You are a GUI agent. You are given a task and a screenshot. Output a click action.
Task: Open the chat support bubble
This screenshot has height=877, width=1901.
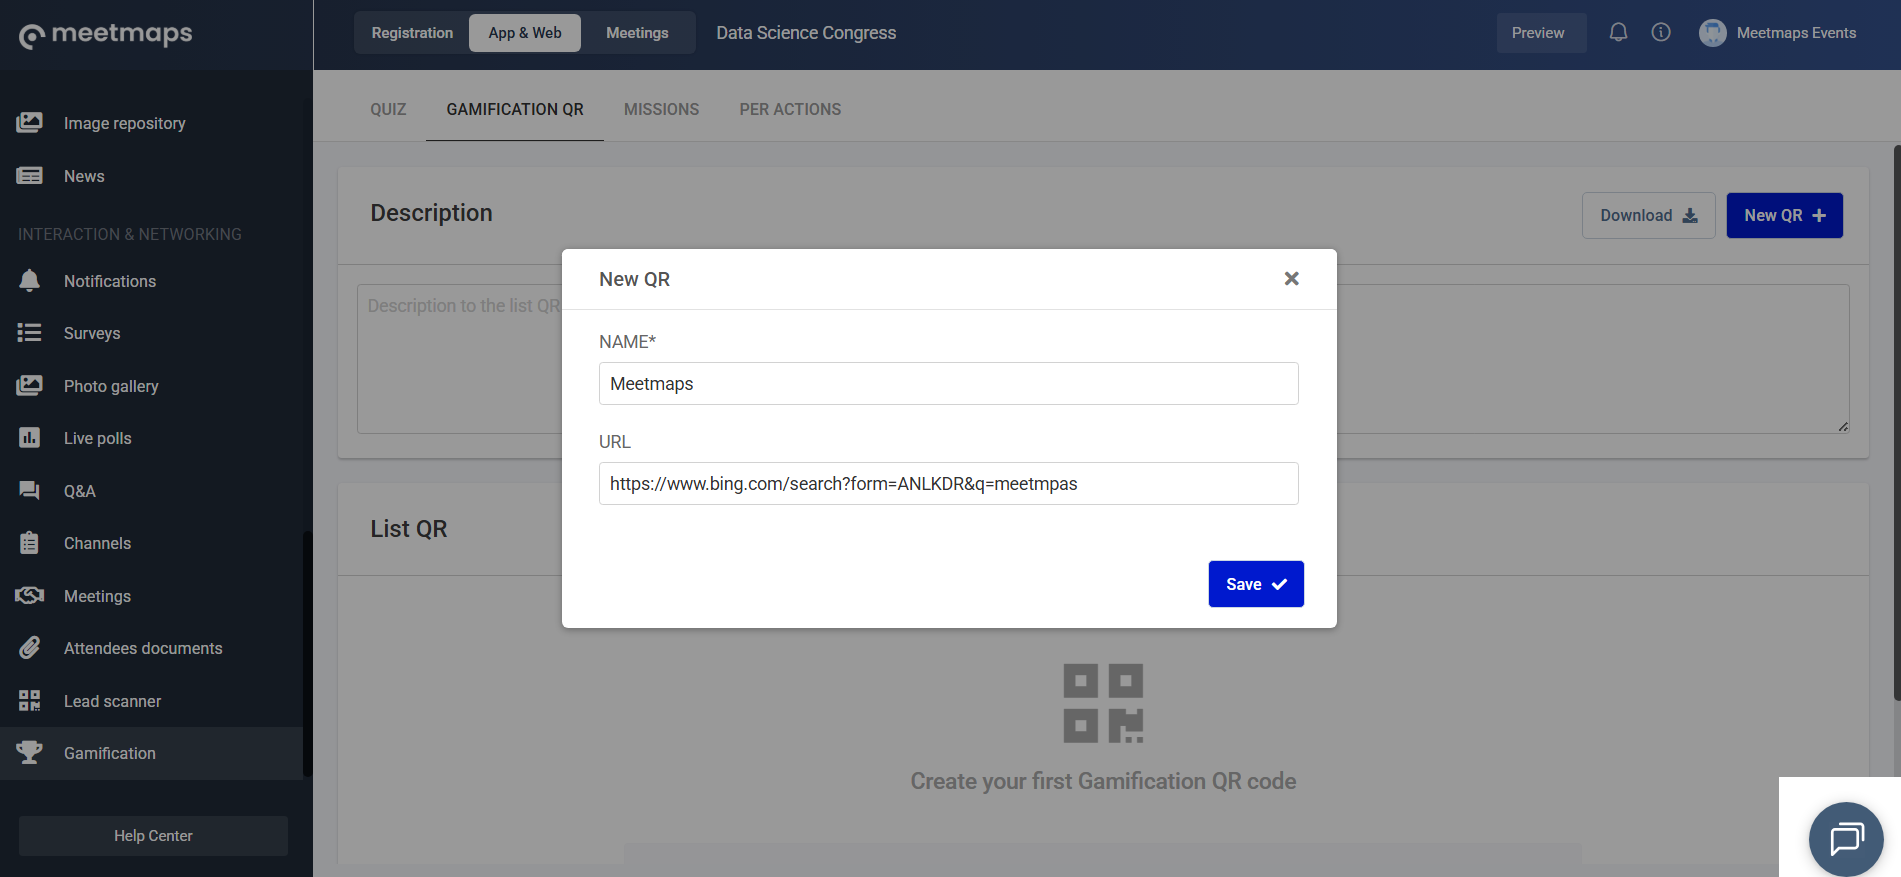[x=1845, y=839]
